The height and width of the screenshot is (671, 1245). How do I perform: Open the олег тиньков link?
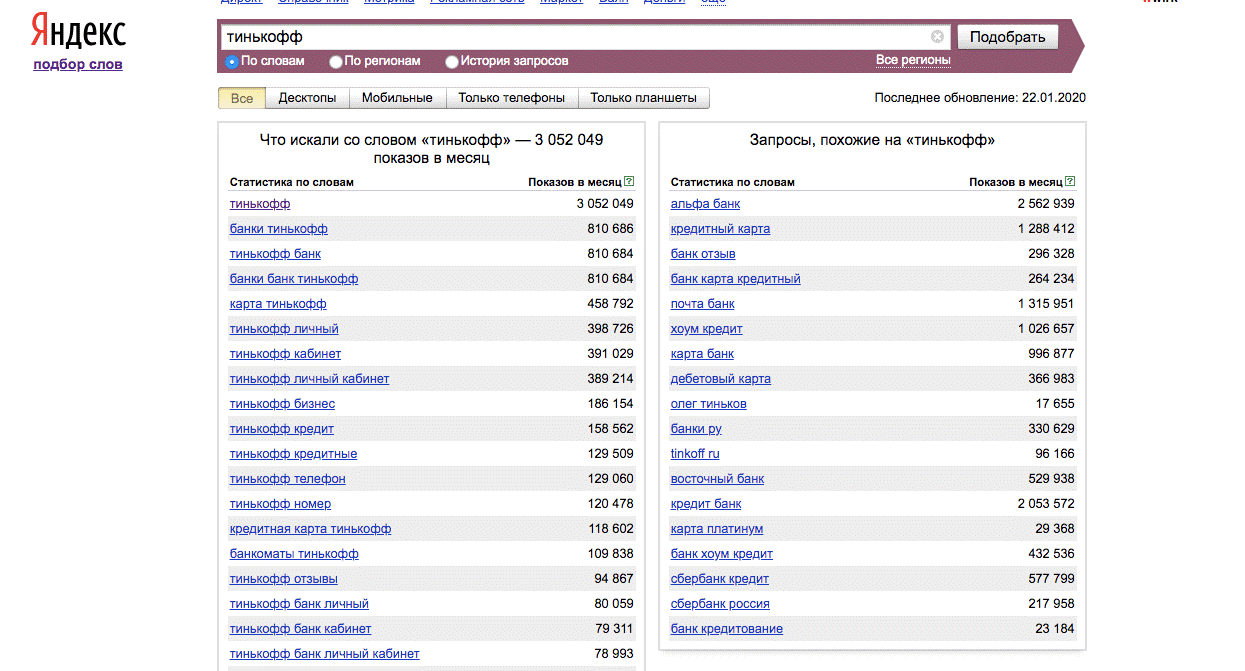point(708,404)
